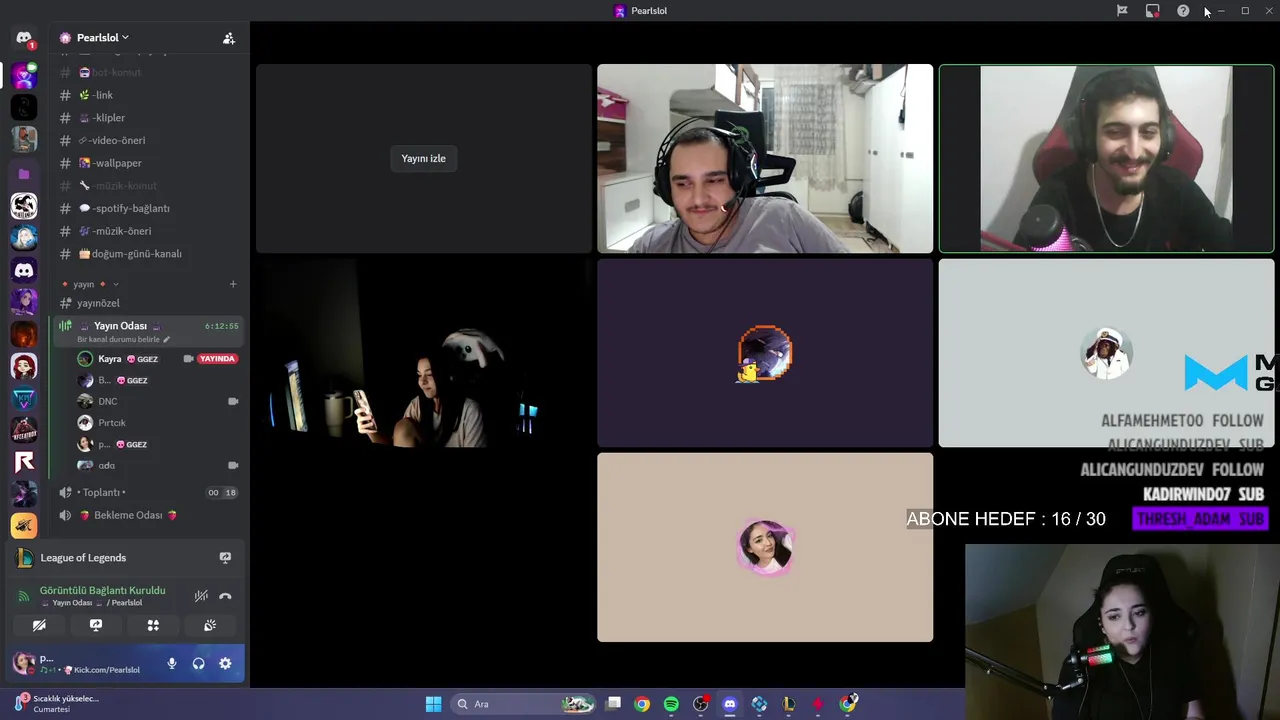Open the yayınözel channel
1280x720 pixels.
coord(147,303)
